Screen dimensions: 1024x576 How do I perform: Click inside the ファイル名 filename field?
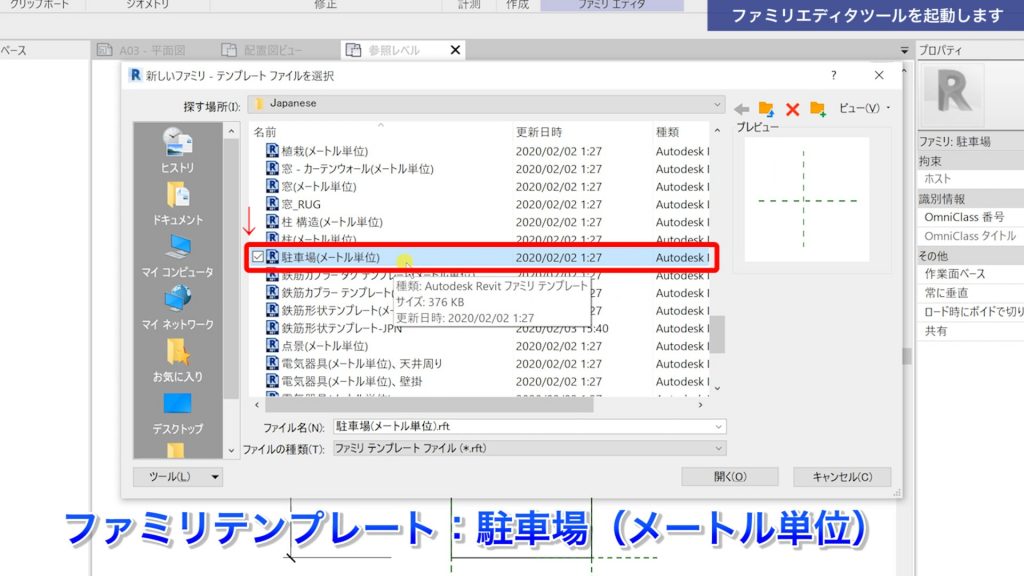(x=500, y=428)
